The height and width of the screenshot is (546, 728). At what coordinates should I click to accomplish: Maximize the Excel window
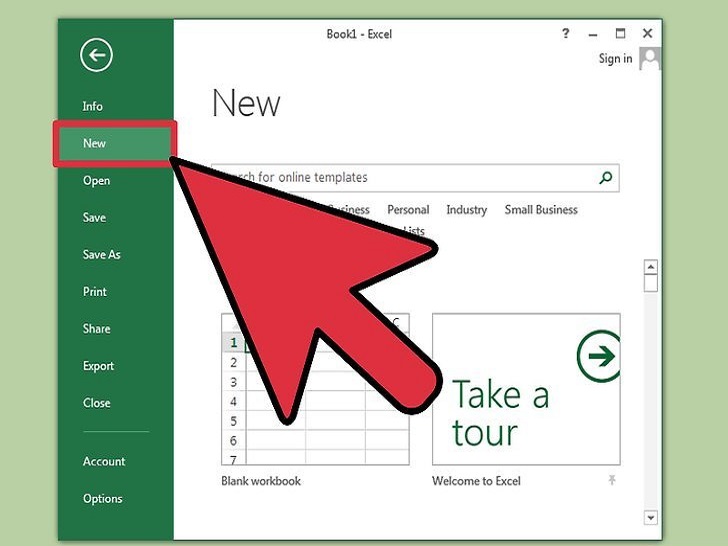click(x=620, y=33)
